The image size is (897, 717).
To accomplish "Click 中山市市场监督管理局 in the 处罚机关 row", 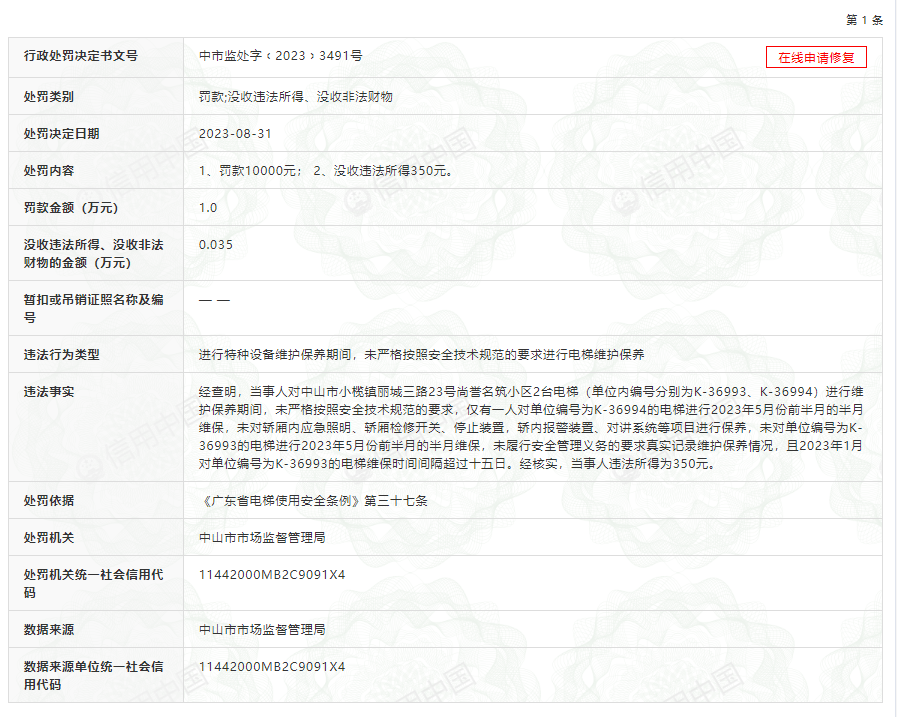I will [x=262, y=537].
